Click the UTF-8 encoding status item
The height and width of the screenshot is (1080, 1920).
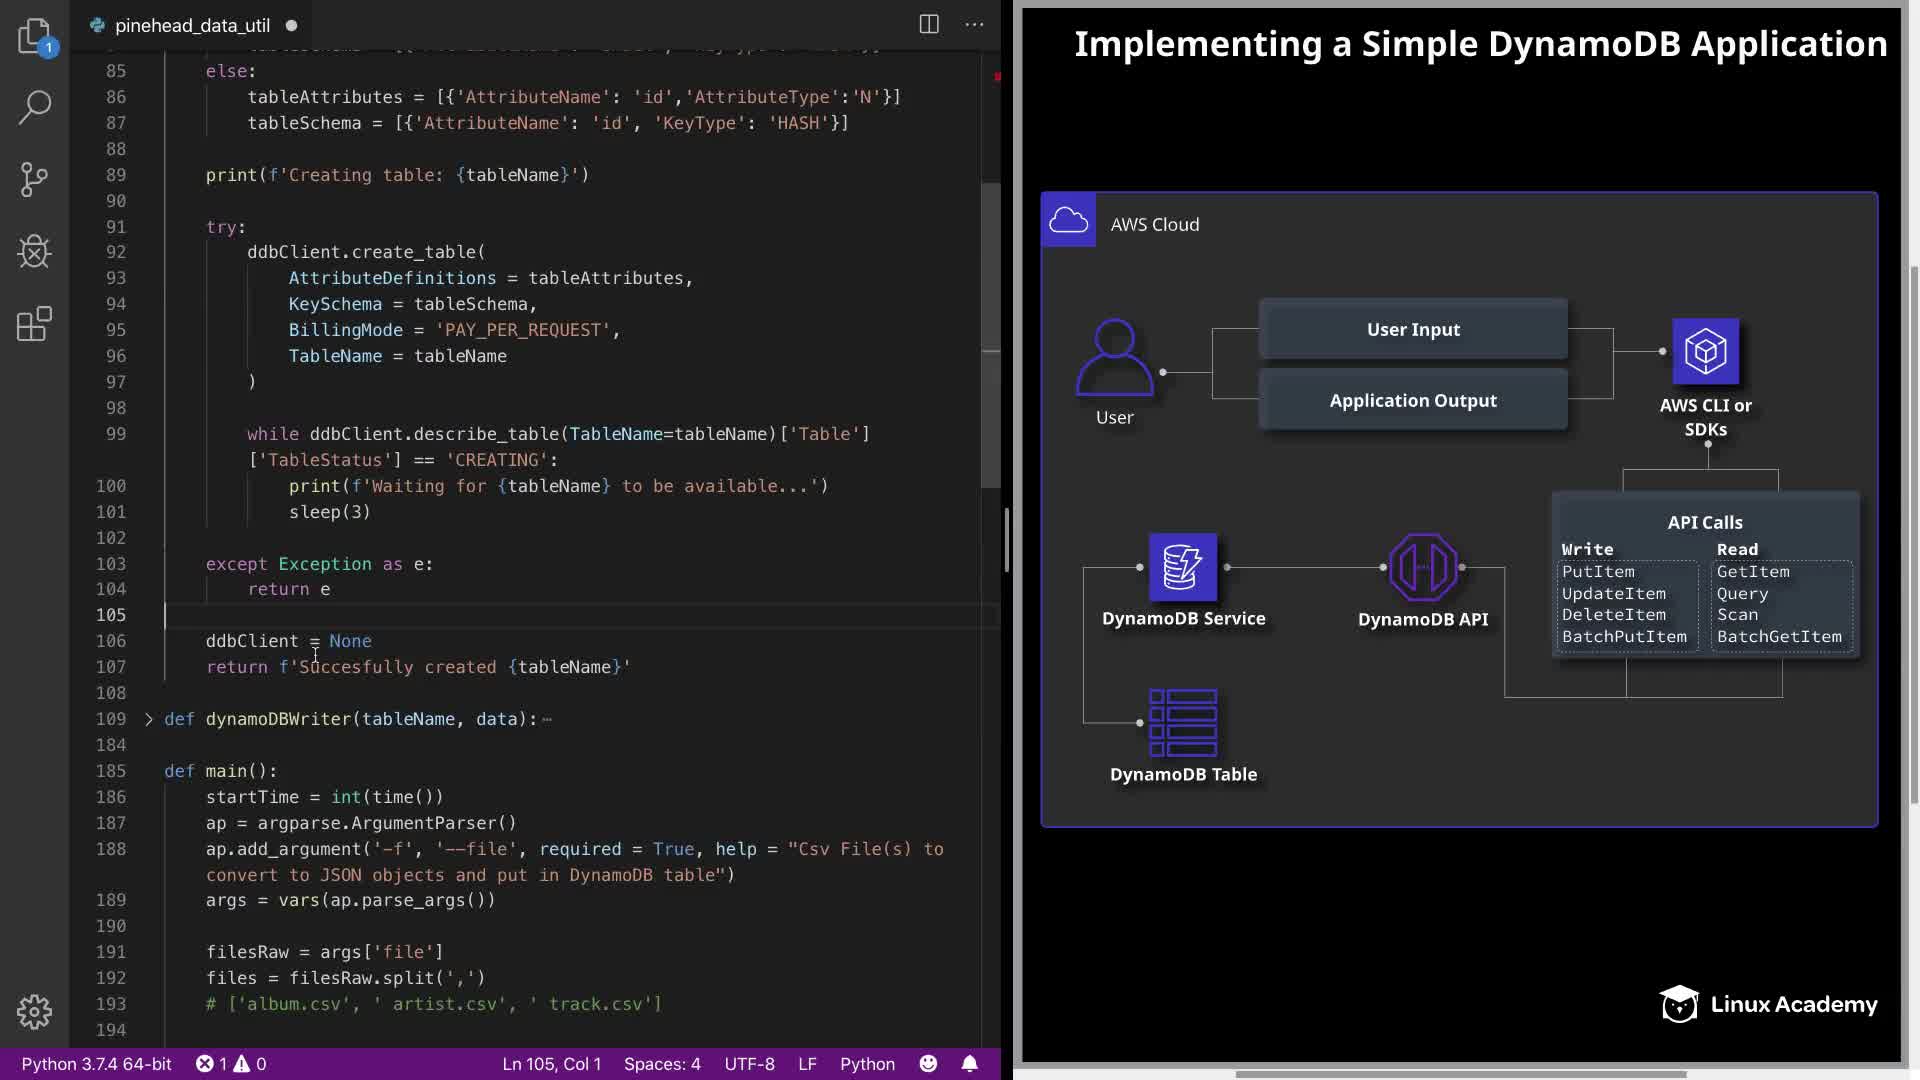pos(749,1064)
